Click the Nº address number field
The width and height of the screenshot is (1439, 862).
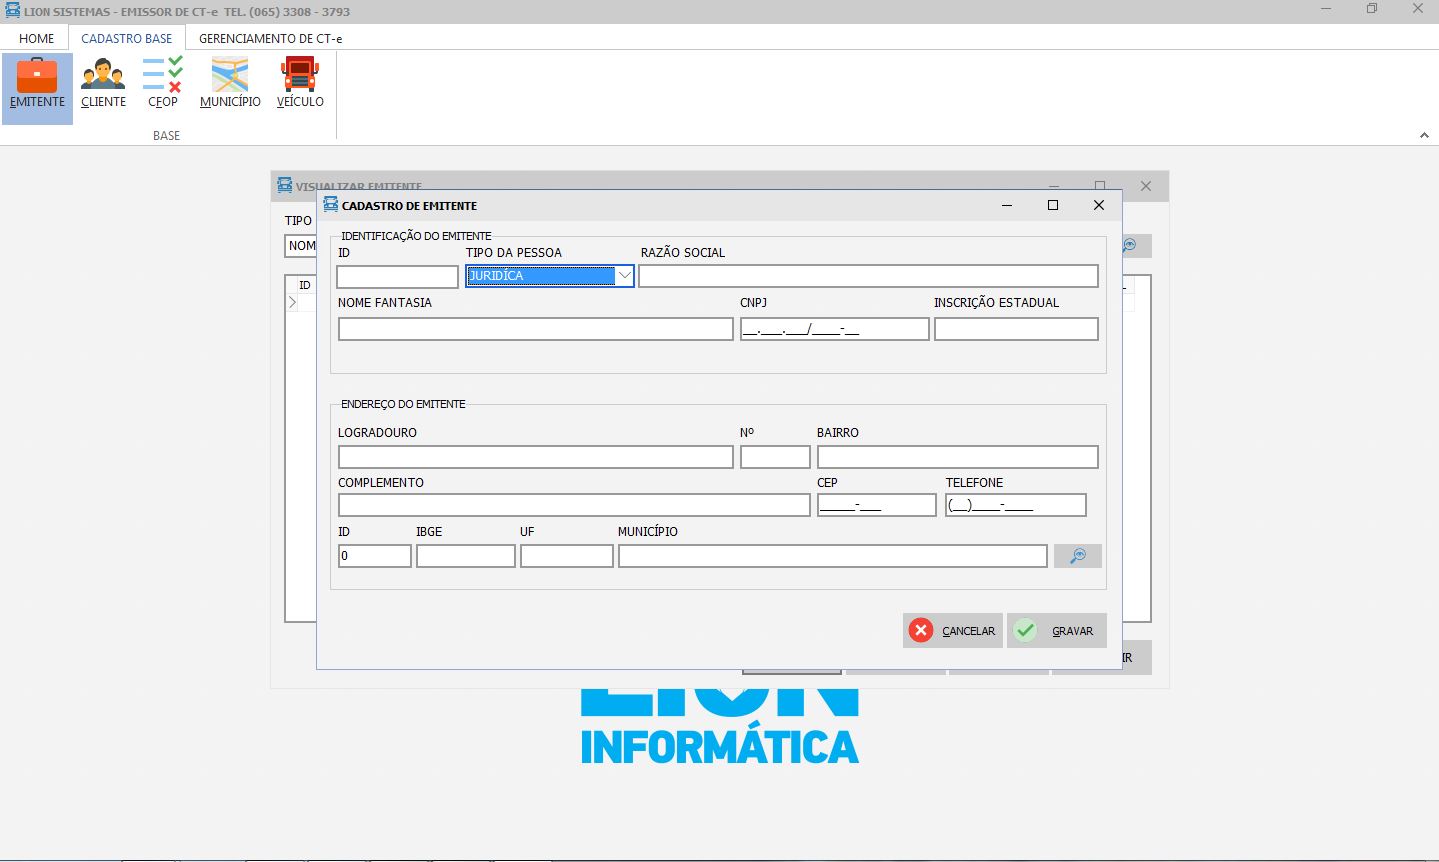(775, 457)
